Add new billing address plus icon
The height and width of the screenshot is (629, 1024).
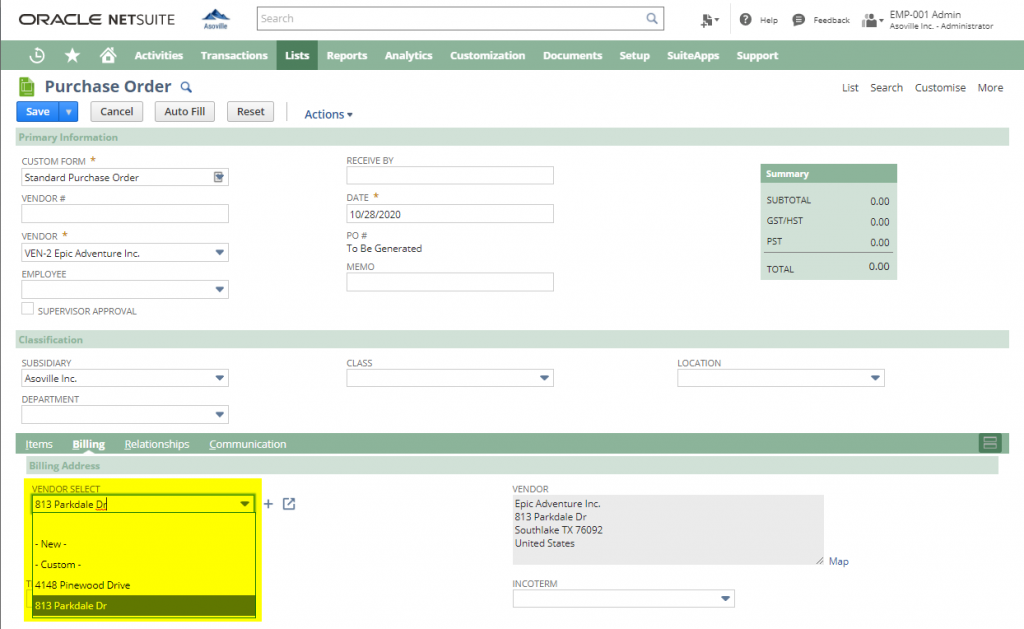[x=268, y=504]
